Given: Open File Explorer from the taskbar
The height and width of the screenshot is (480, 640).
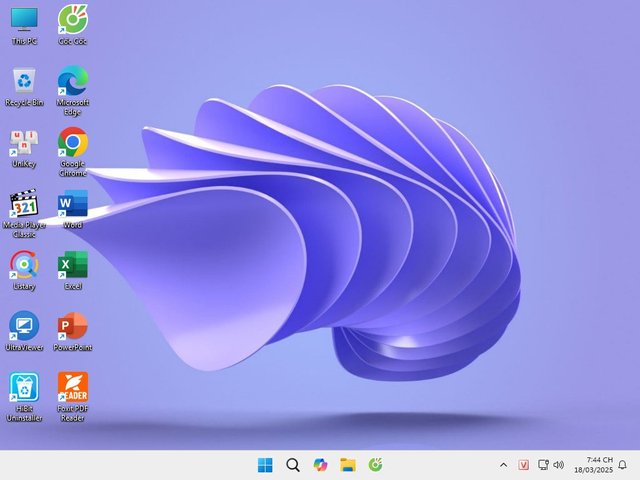Looking at the screenshot, I should pyautogui.click(x=348, y=465).
